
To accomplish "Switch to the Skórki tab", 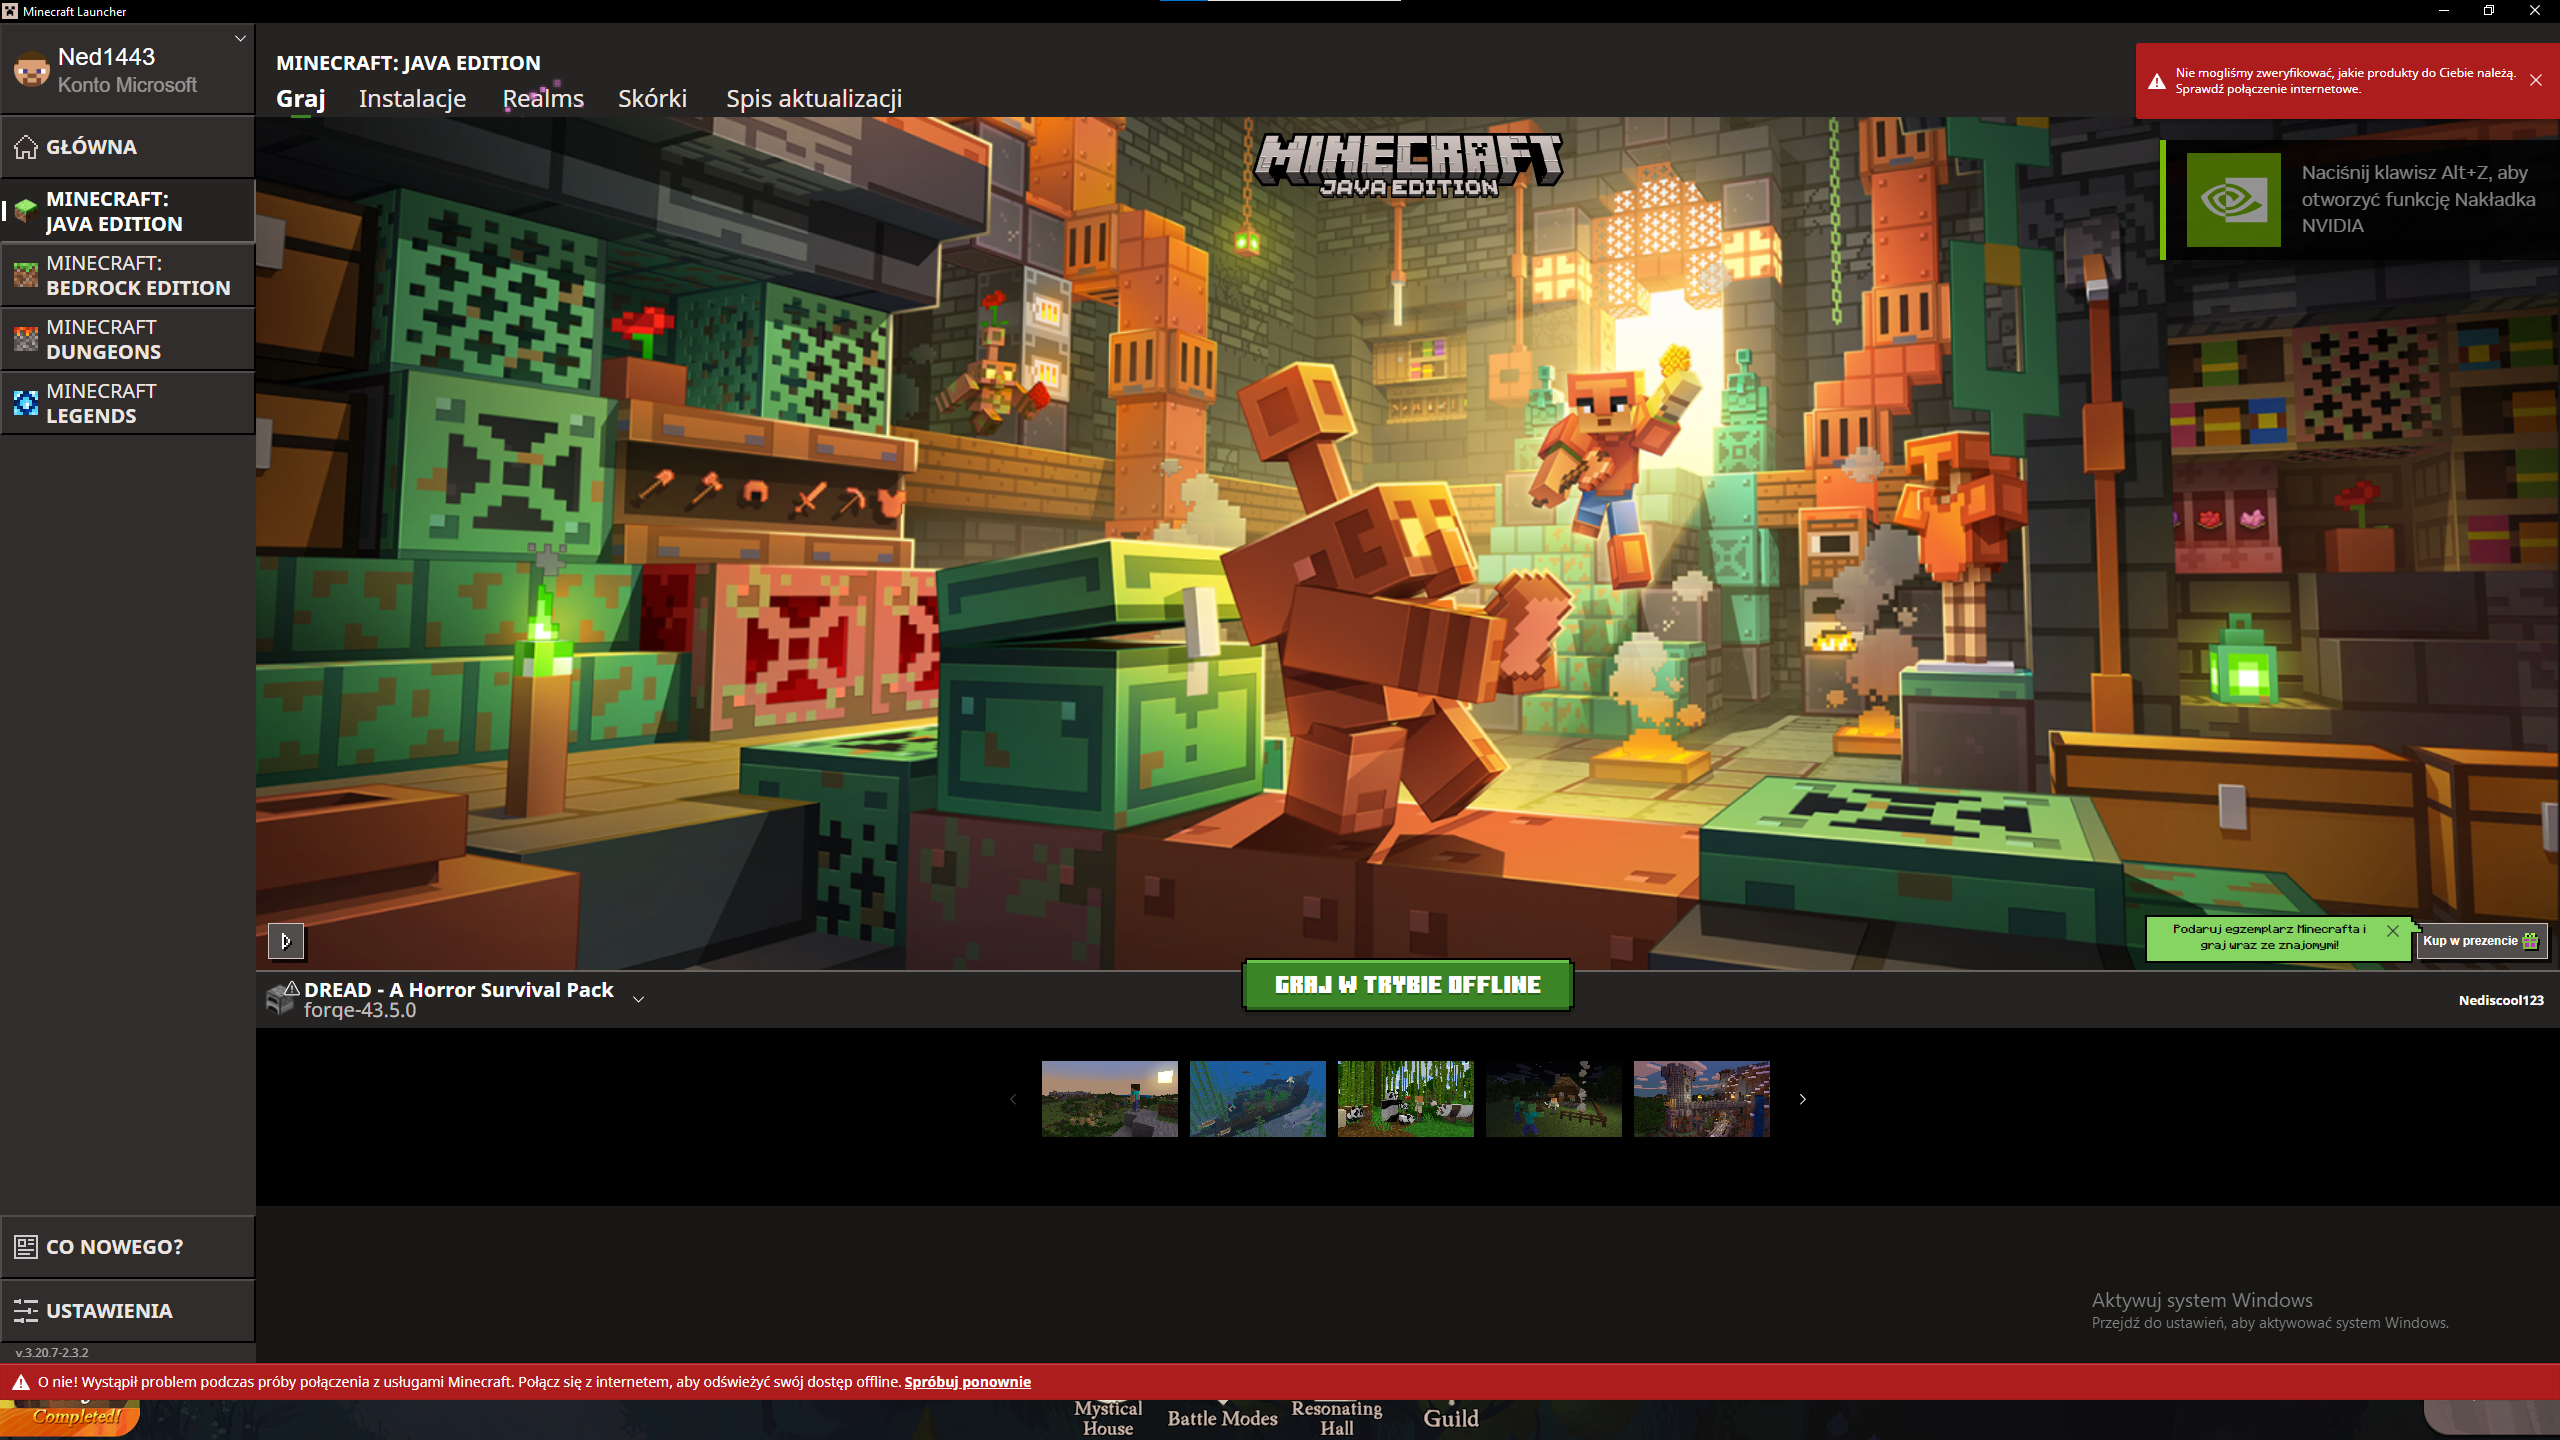I will pos(652,99).
